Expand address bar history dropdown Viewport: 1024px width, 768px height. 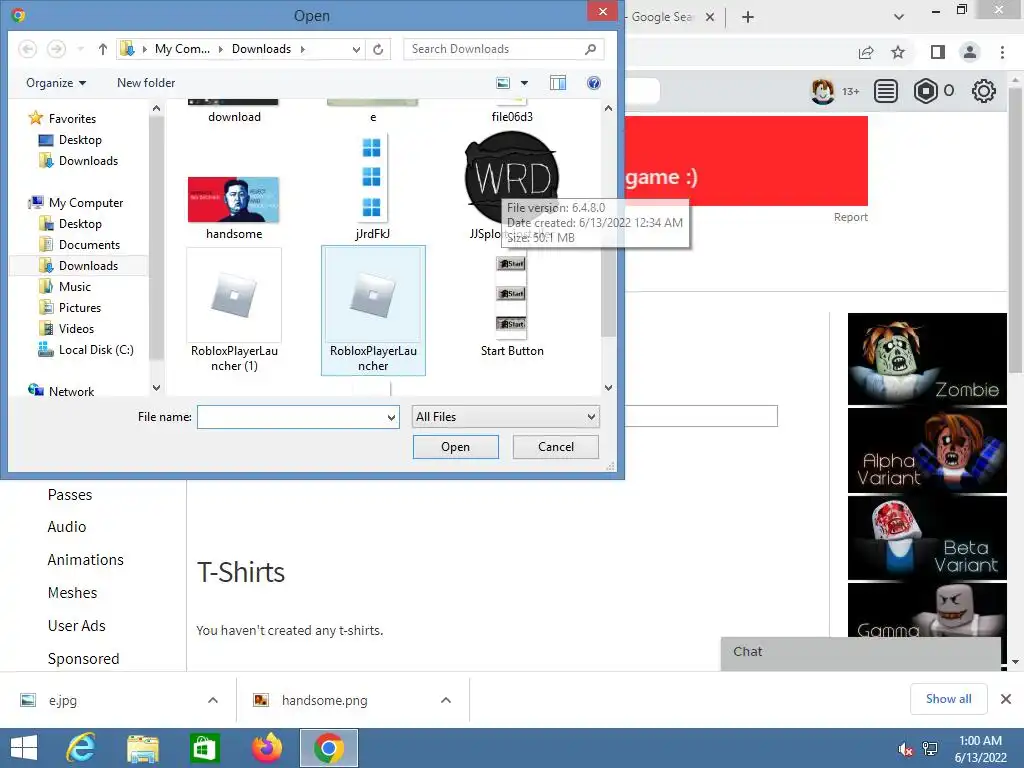[x=356, y=49]
